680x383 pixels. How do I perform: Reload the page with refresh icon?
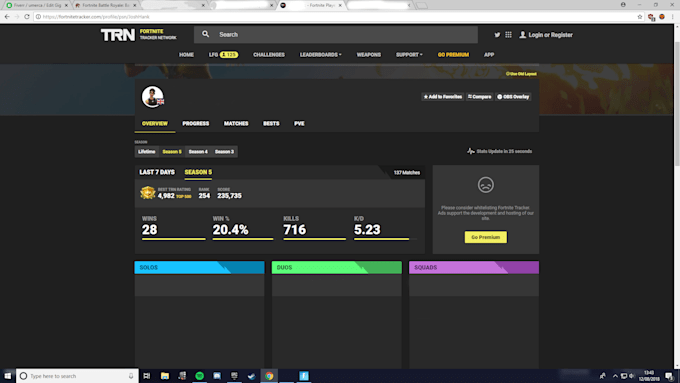coord(27,16)
